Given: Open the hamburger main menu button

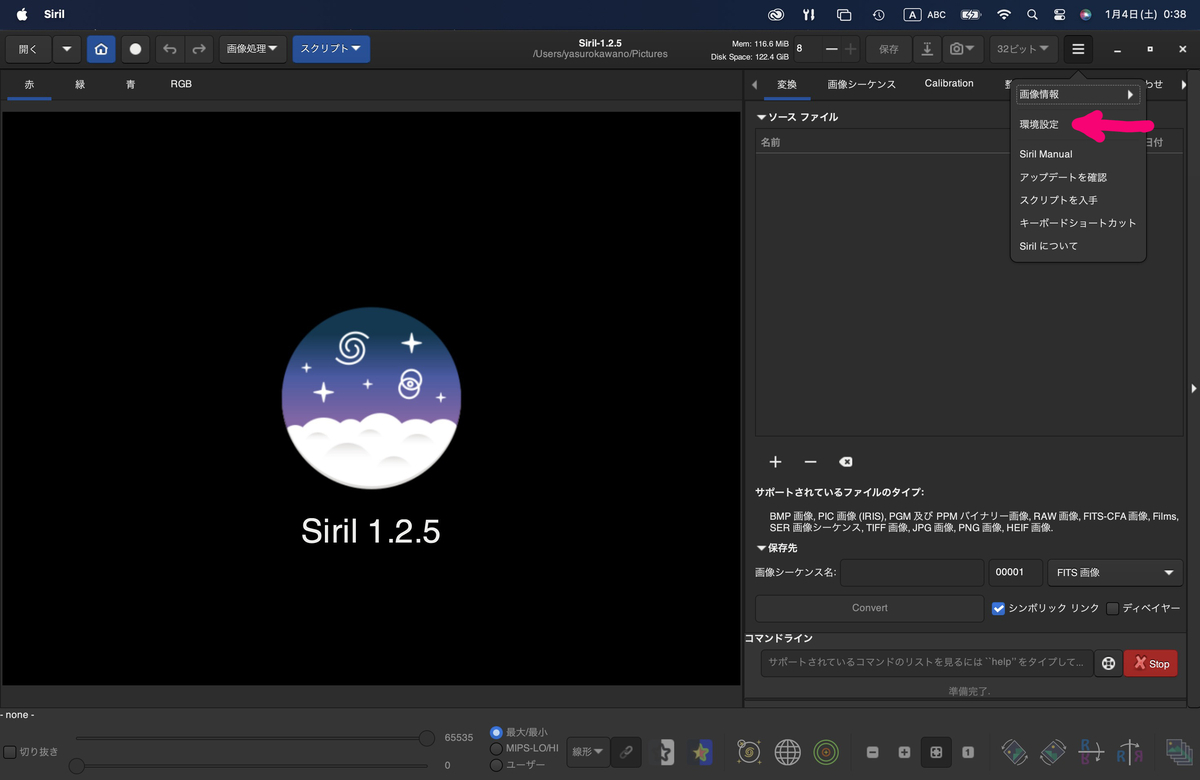Looking at the screenshot, I should [1078, 49].
